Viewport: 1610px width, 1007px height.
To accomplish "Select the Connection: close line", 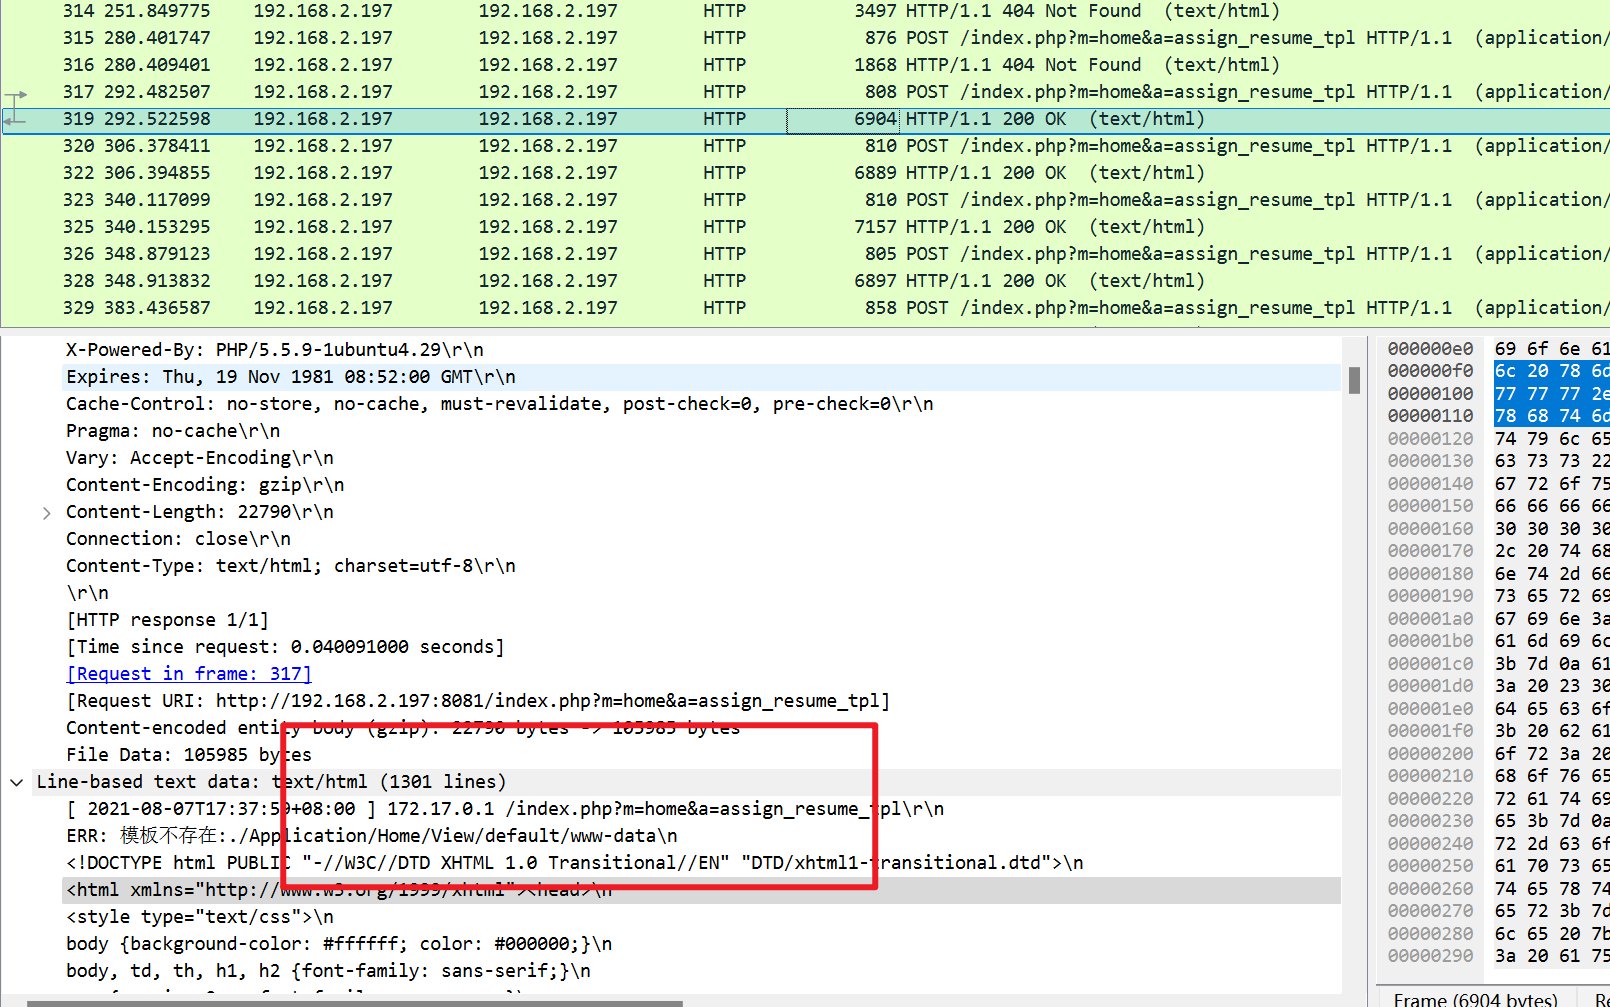I will coord(178,539).
